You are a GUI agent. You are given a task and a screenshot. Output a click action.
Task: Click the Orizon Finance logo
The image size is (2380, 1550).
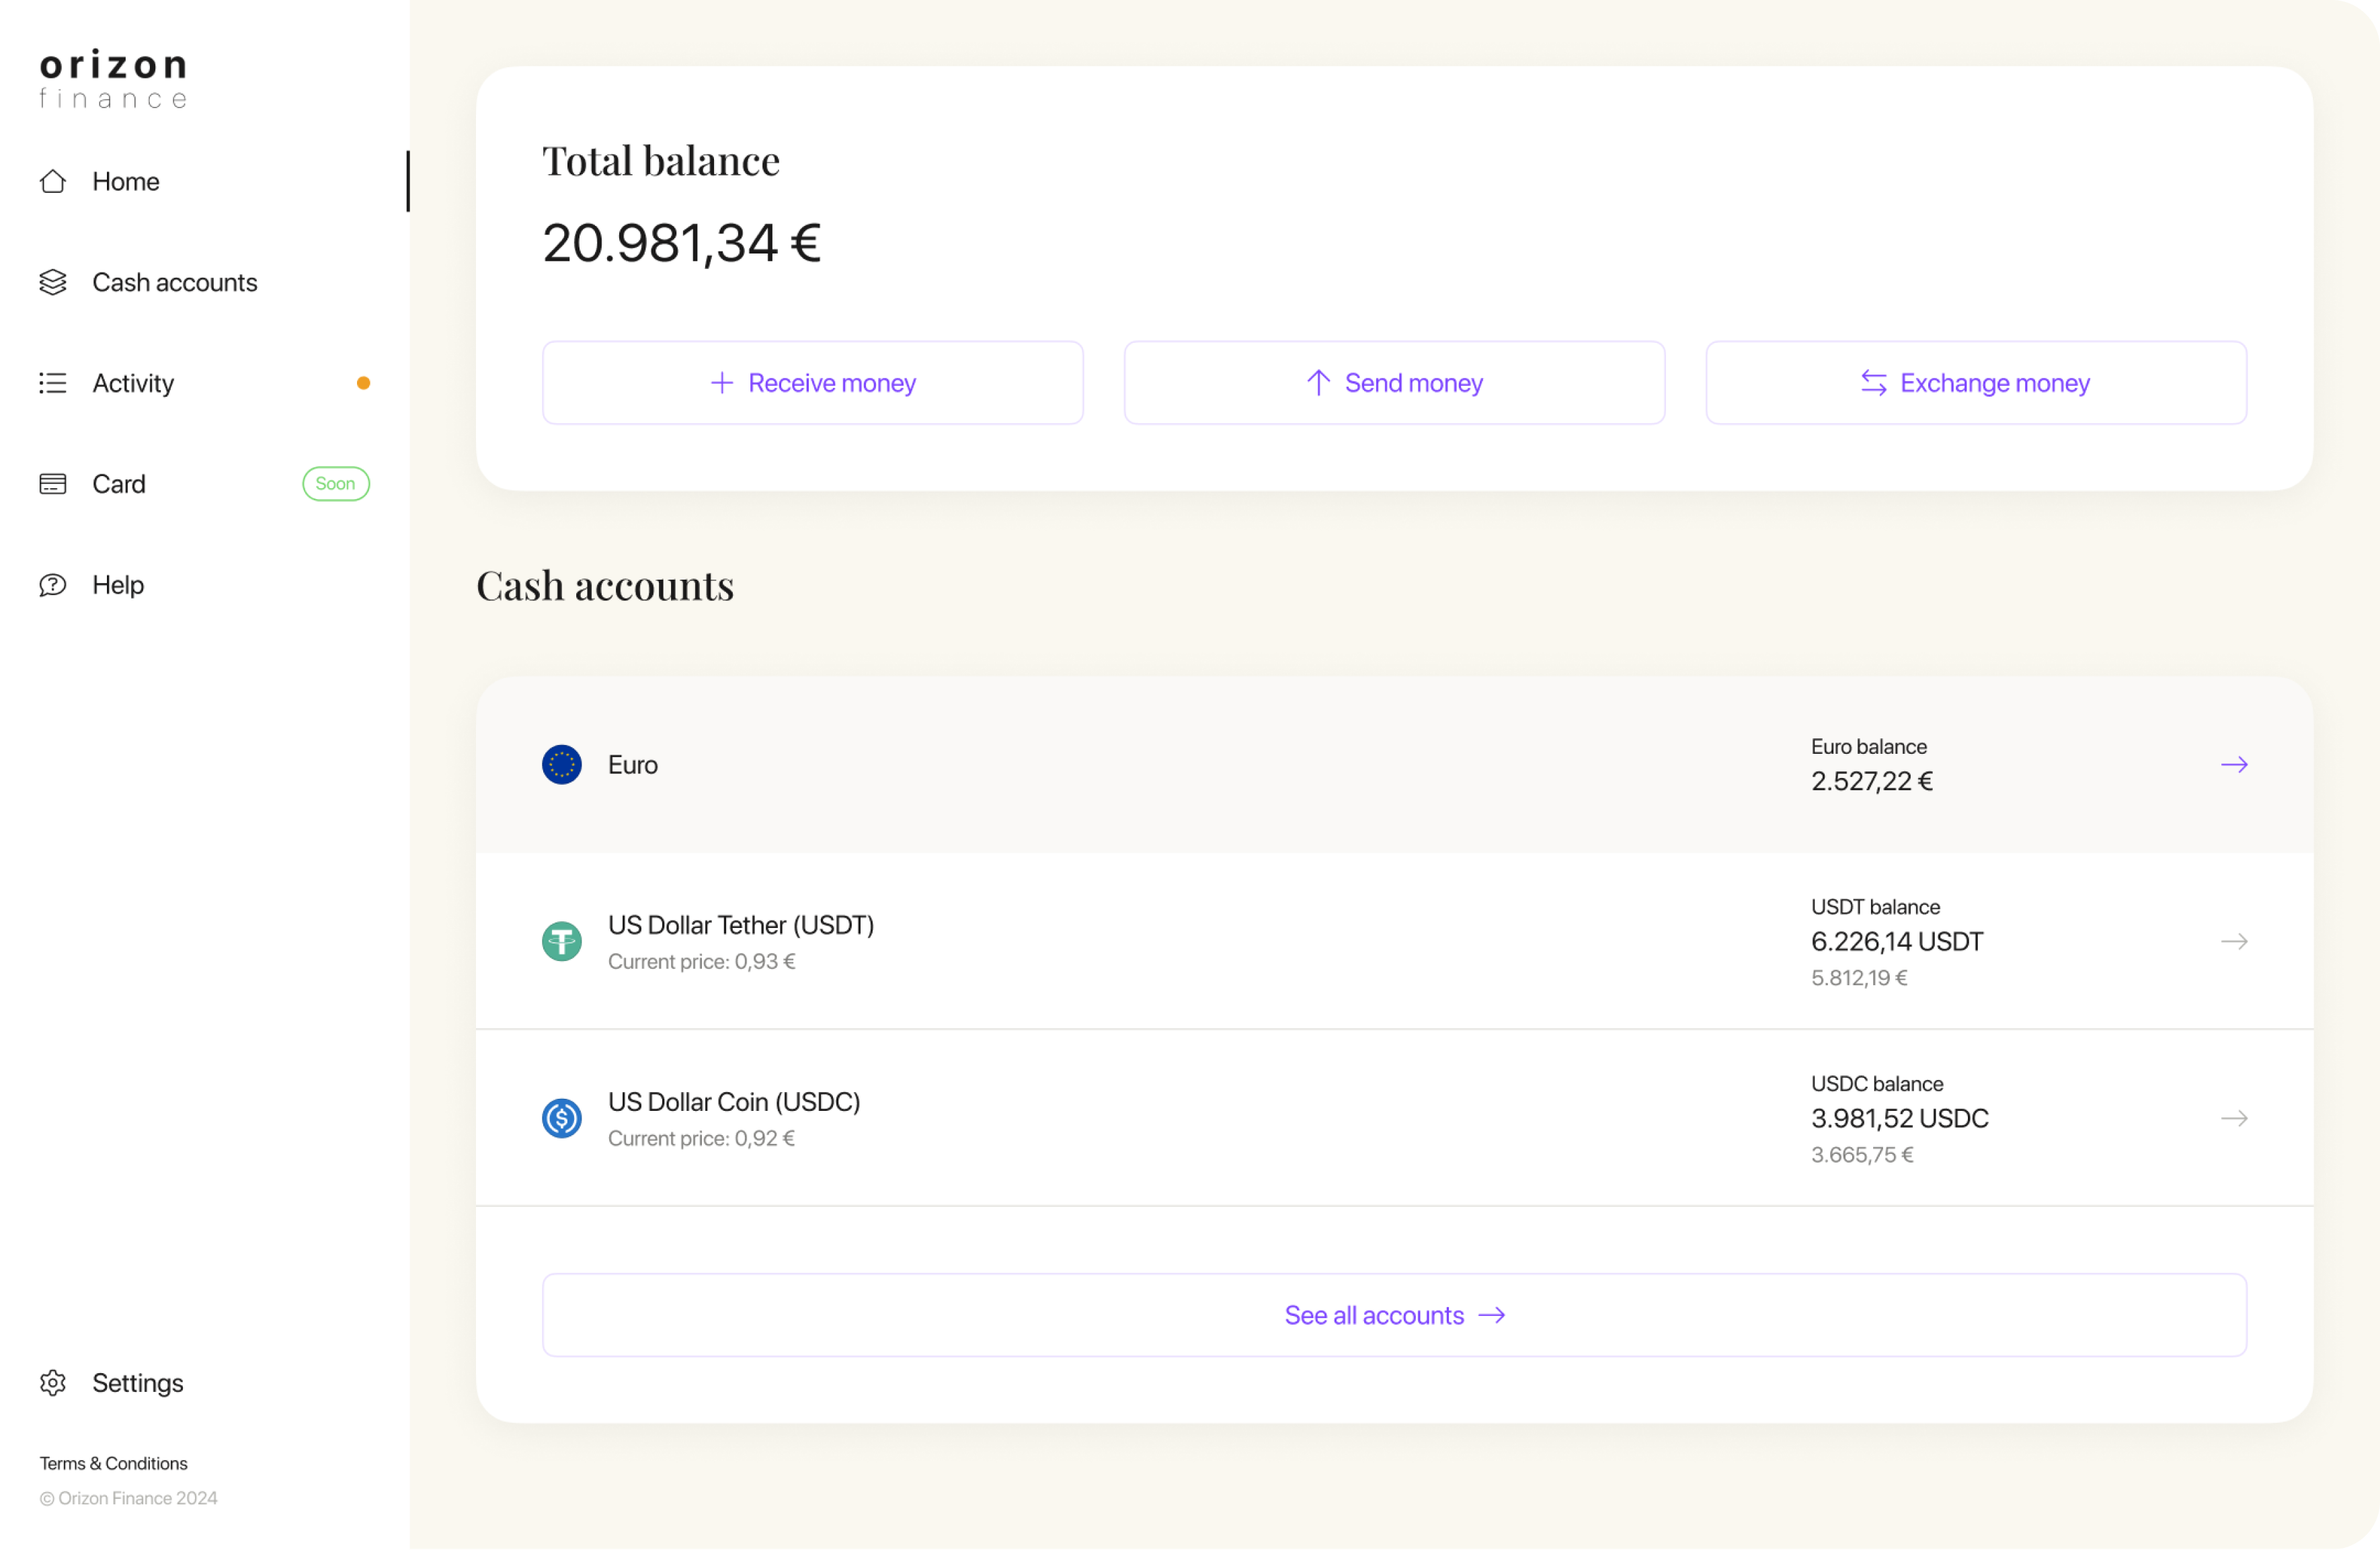[x=113, y=78]
